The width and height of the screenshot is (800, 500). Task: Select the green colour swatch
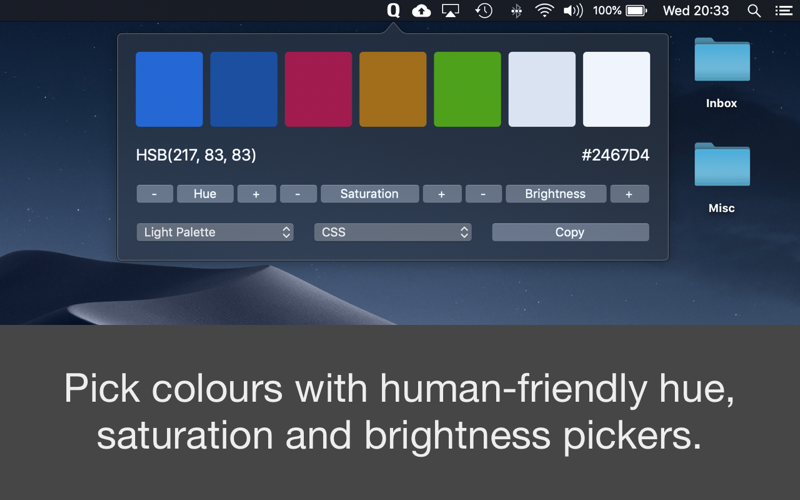(467, 89)
